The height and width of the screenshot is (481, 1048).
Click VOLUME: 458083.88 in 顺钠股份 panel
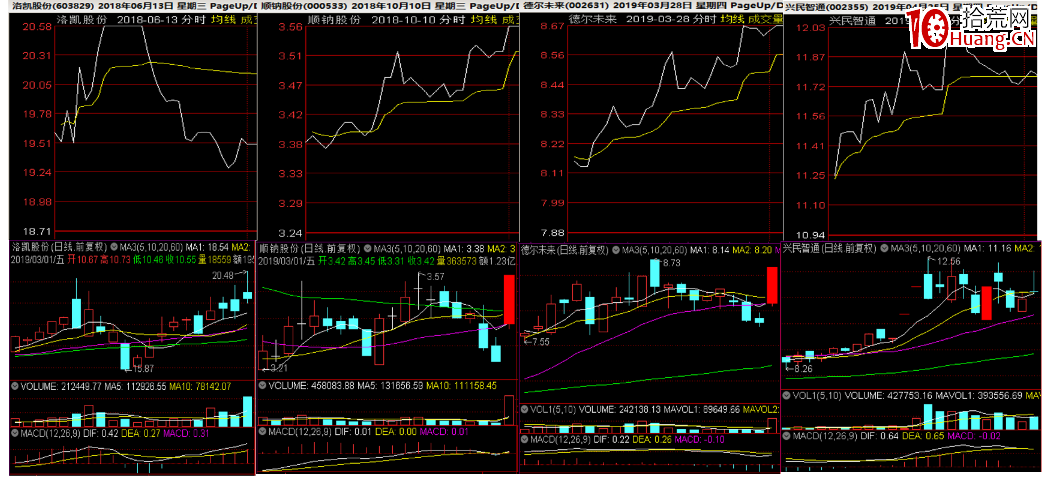pyautogui.click(x=311, y=385)
